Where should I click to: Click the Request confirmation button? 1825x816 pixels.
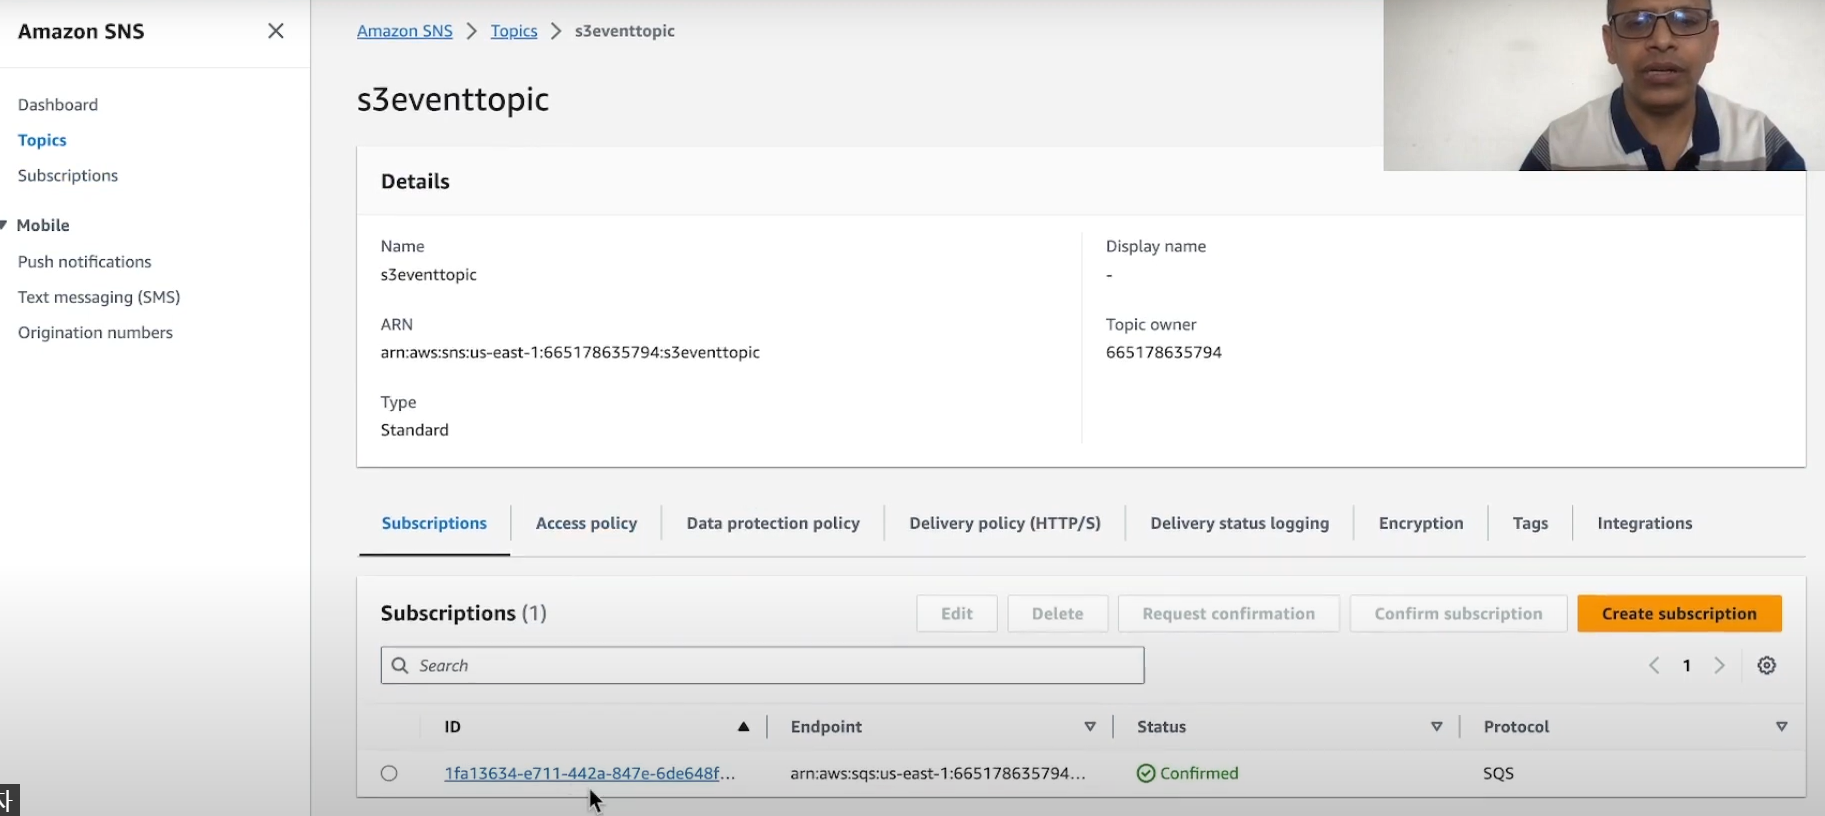[x=1228, y=614]
